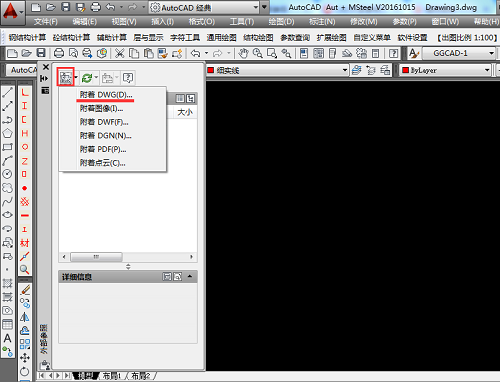Image resolution: width=500 pixels, height=382 pixels.
Task: Select the Circle draw tool
Action: coord(7,174)
